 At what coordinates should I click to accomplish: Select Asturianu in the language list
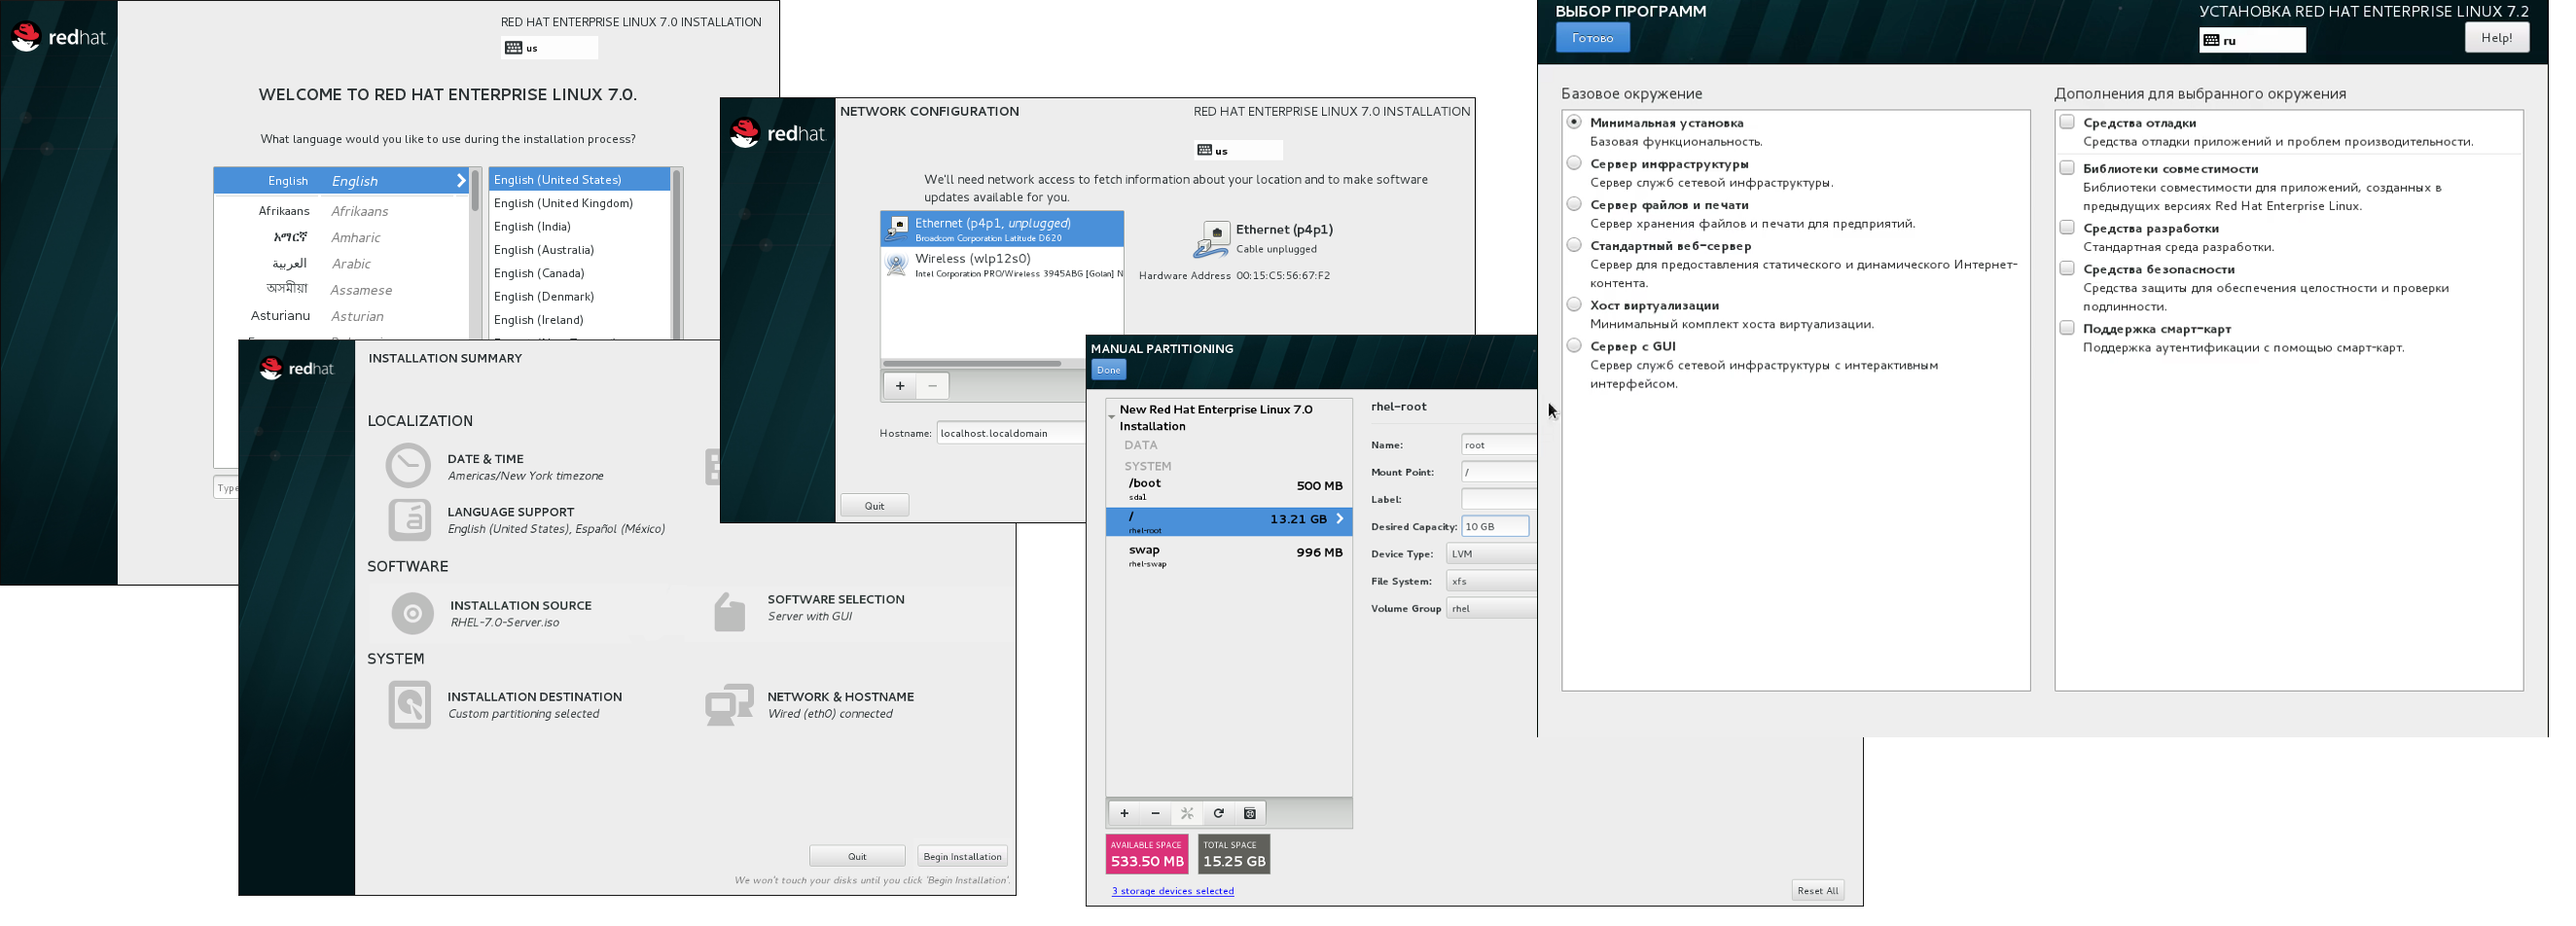click(341, 316)
